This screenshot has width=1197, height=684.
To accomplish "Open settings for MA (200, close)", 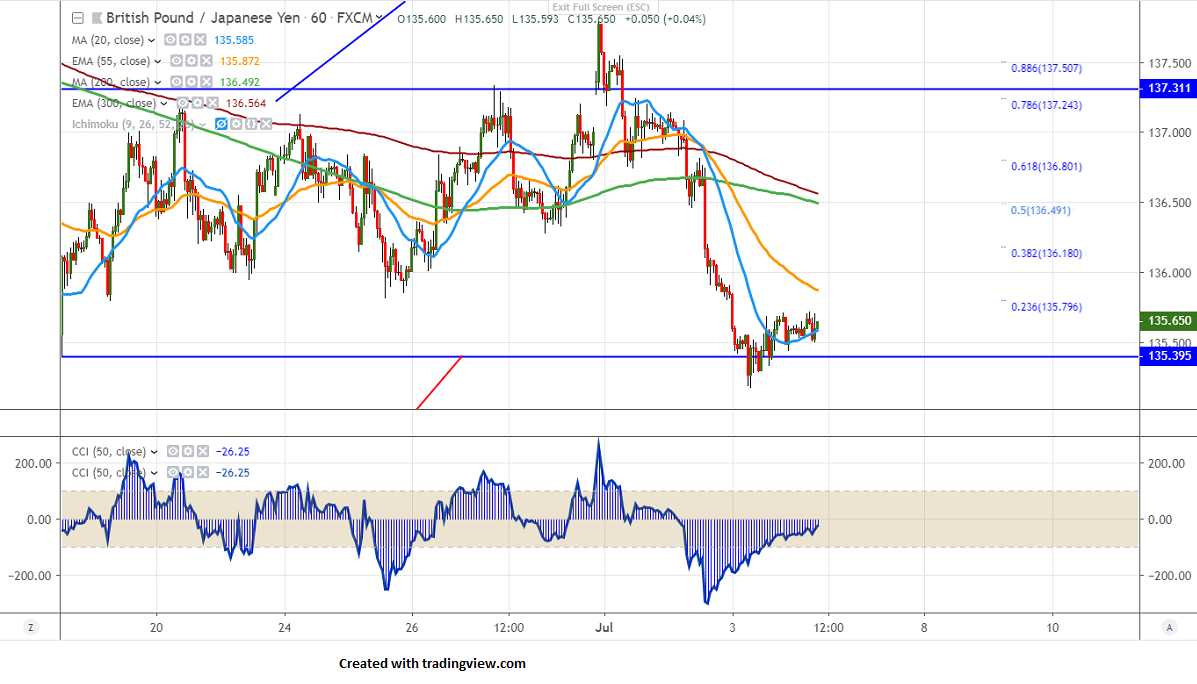I will 192,82.
